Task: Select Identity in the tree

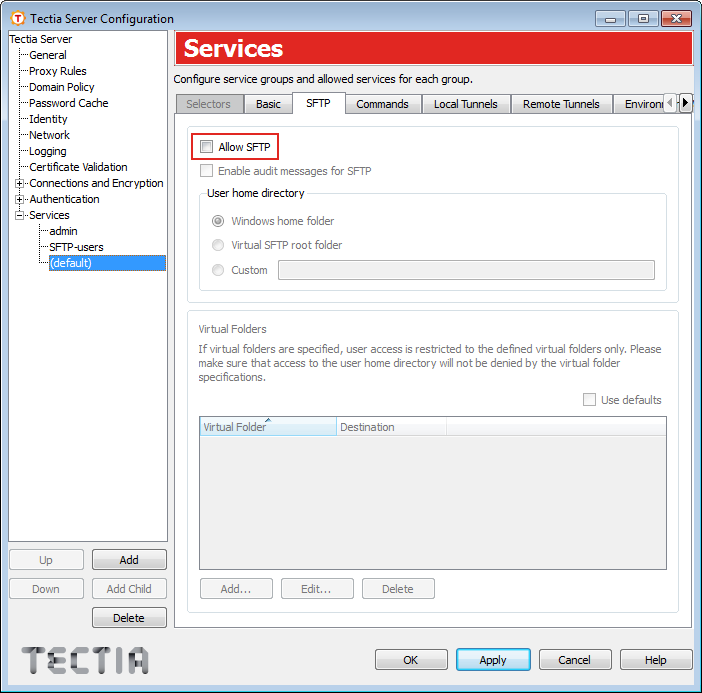Action: [48, 119]
